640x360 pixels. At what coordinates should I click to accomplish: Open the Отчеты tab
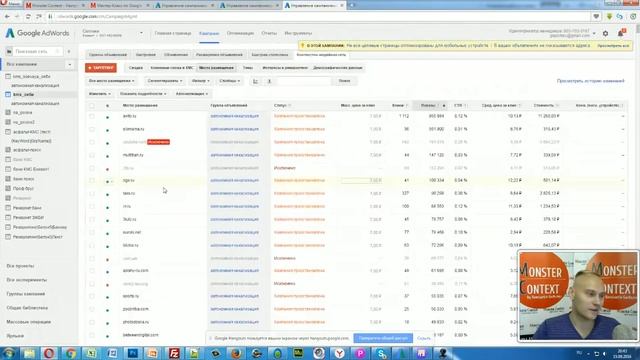tap(269, 33)
